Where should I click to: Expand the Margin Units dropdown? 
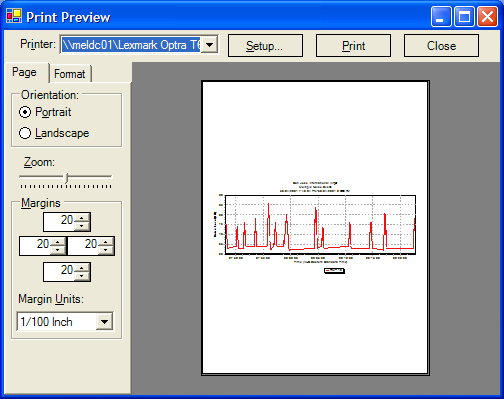tap(104, 322)
